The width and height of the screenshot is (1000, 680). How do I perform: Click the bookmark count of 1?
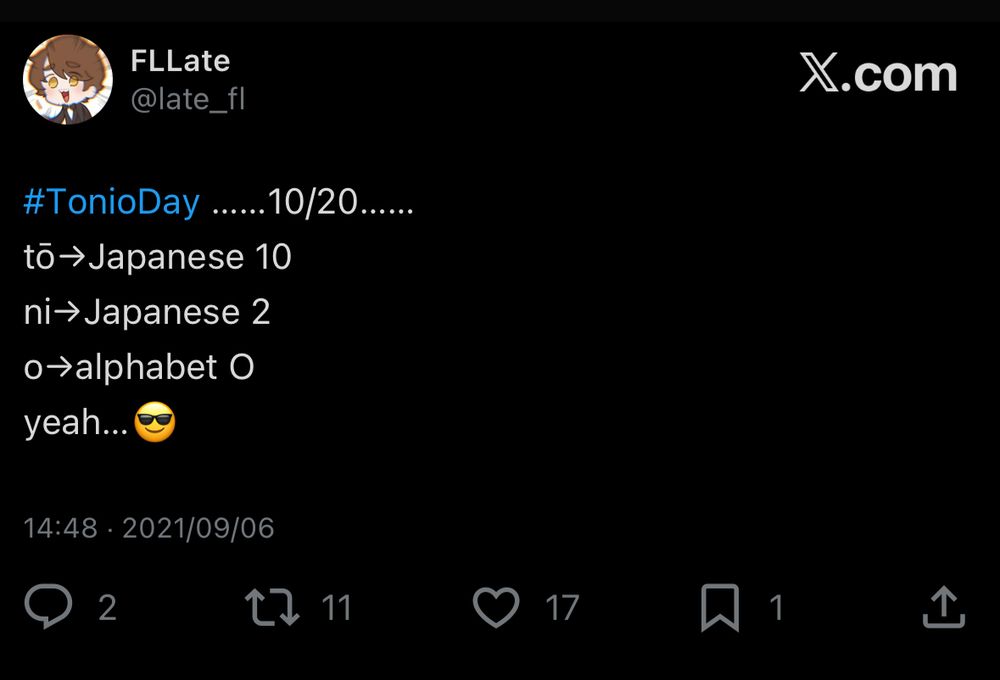pos(776,607)
